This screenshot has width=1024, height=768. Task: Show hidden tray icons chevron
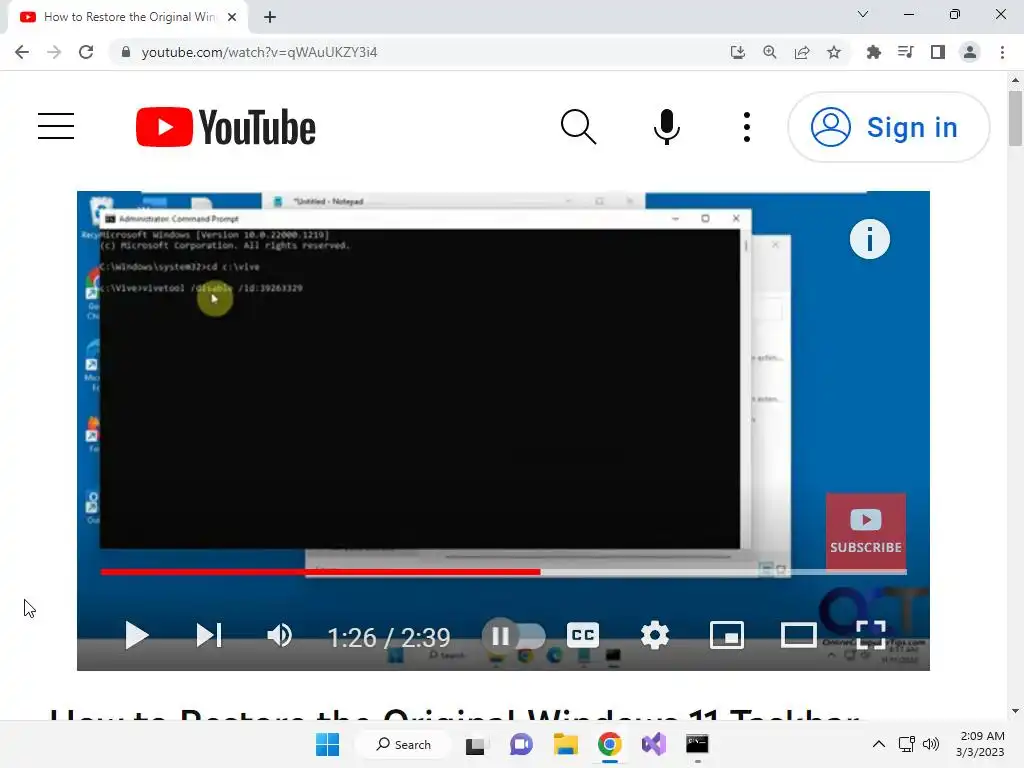pyautogui.click(x=879, y=744)
